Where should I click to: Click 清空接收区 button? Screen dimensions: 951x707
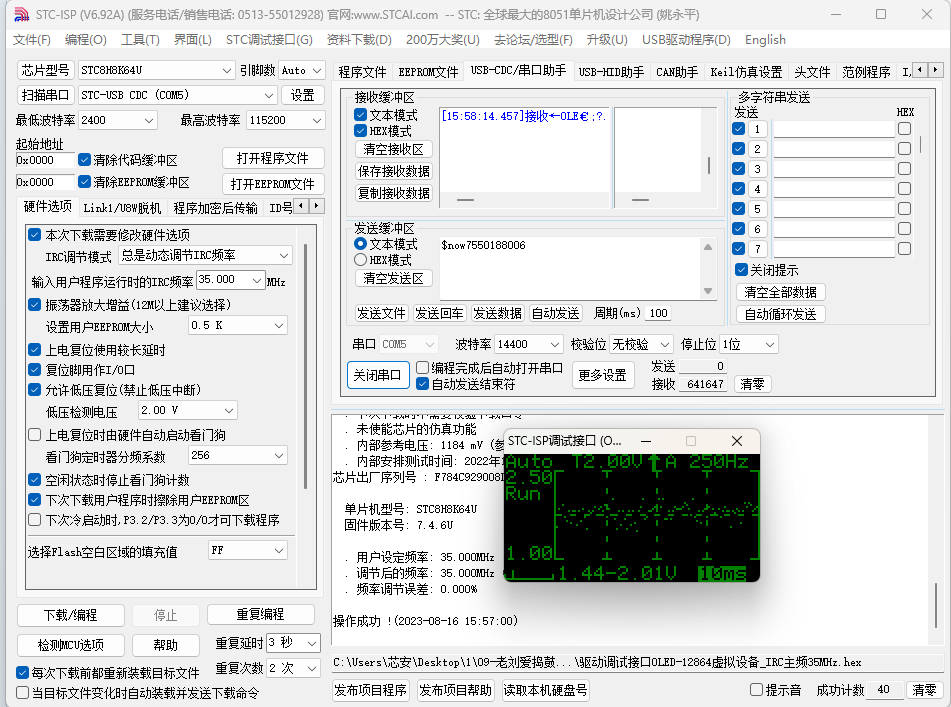(x=393, y=149)
